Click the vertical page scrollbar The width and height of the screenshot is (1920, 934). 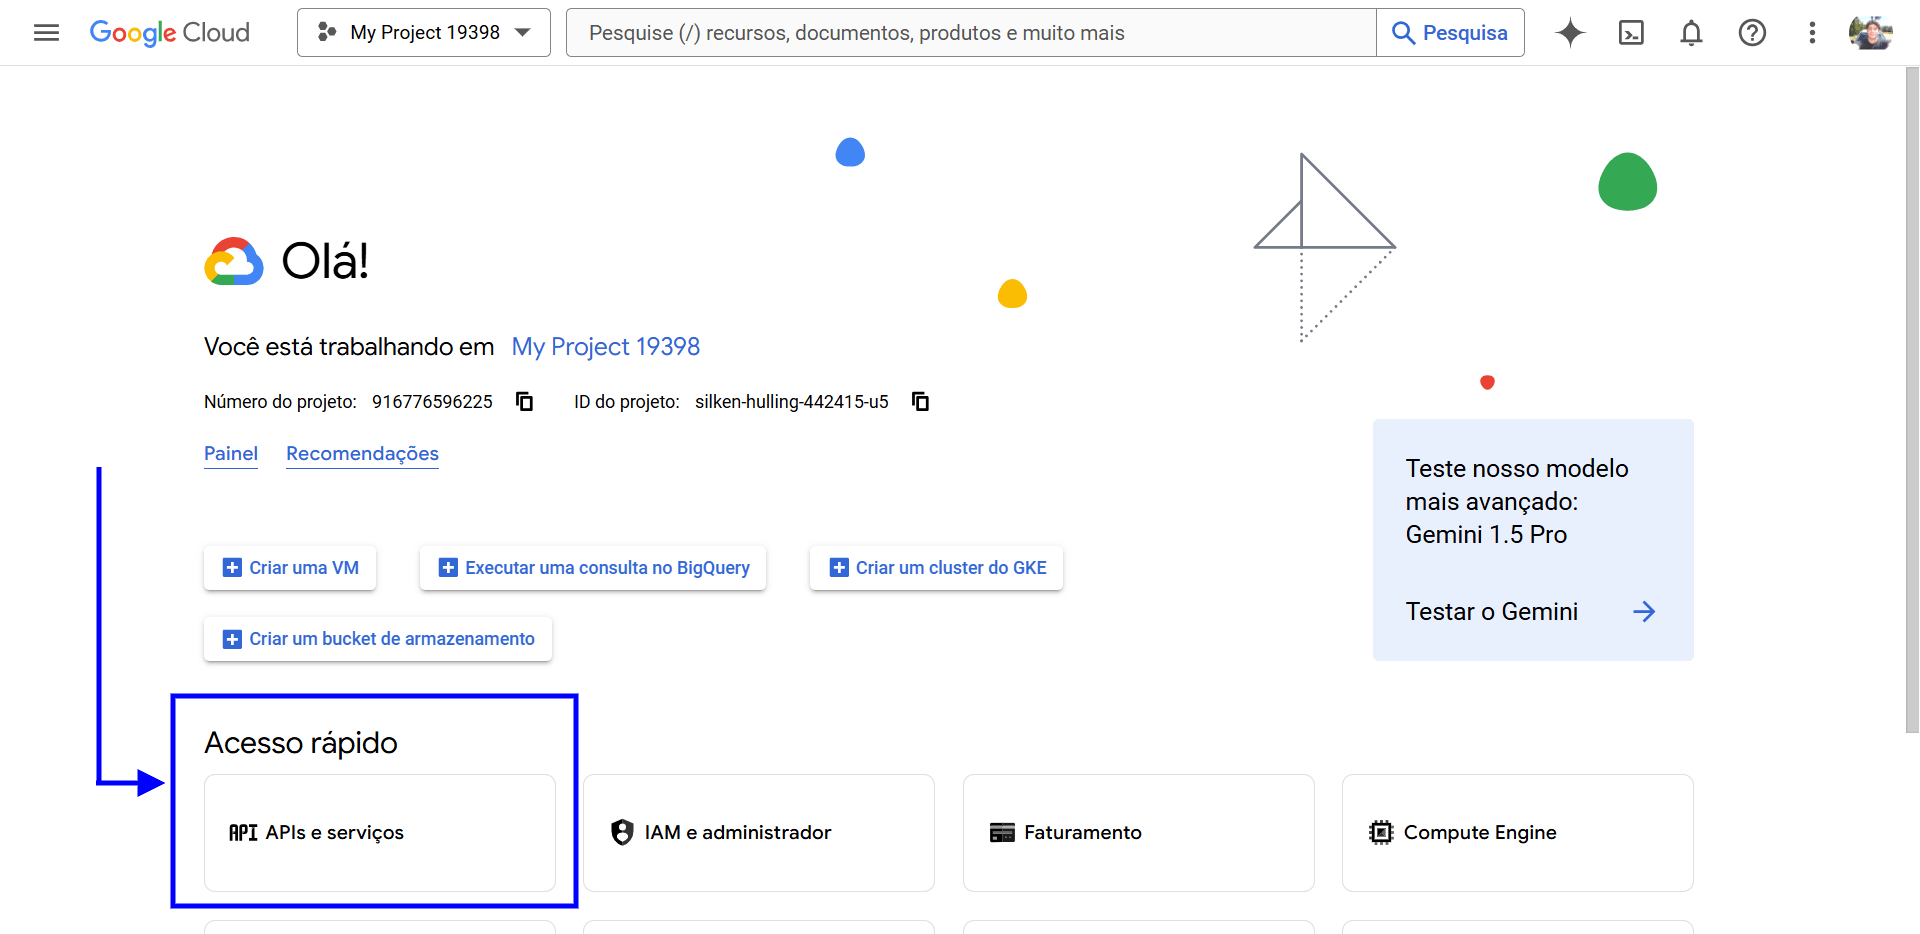1912,400
